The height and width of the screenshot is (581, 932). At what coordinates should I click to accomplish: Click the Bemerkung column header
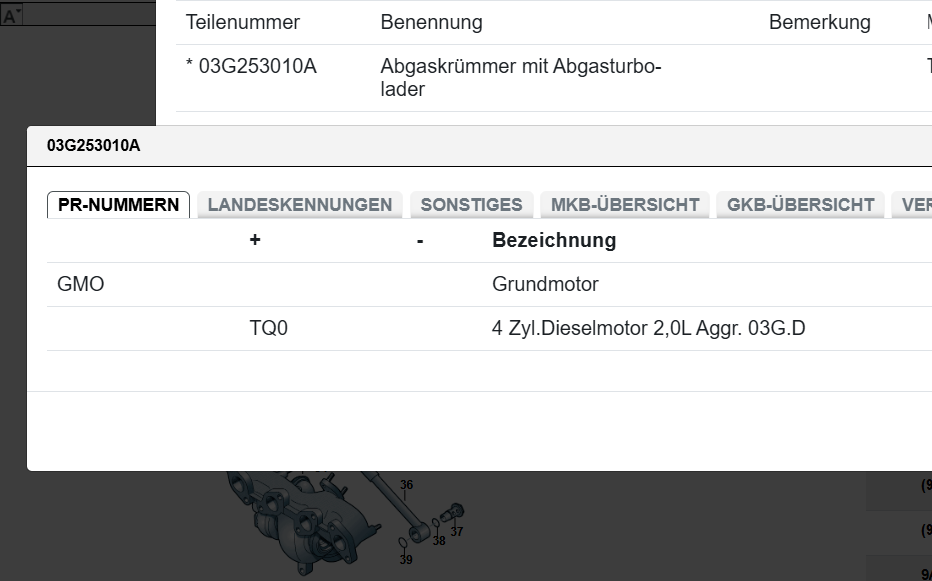pos(819,22)
